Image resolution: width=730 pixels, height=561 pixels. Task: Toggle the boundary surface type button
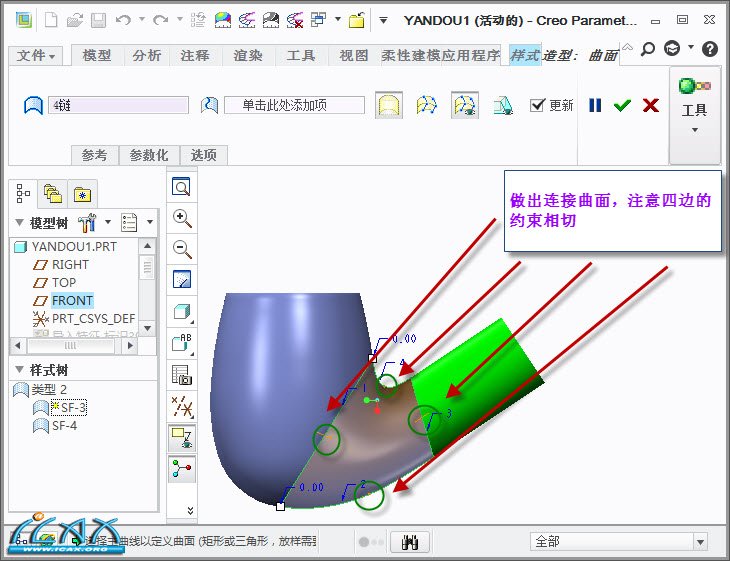[x=389, y=105]
